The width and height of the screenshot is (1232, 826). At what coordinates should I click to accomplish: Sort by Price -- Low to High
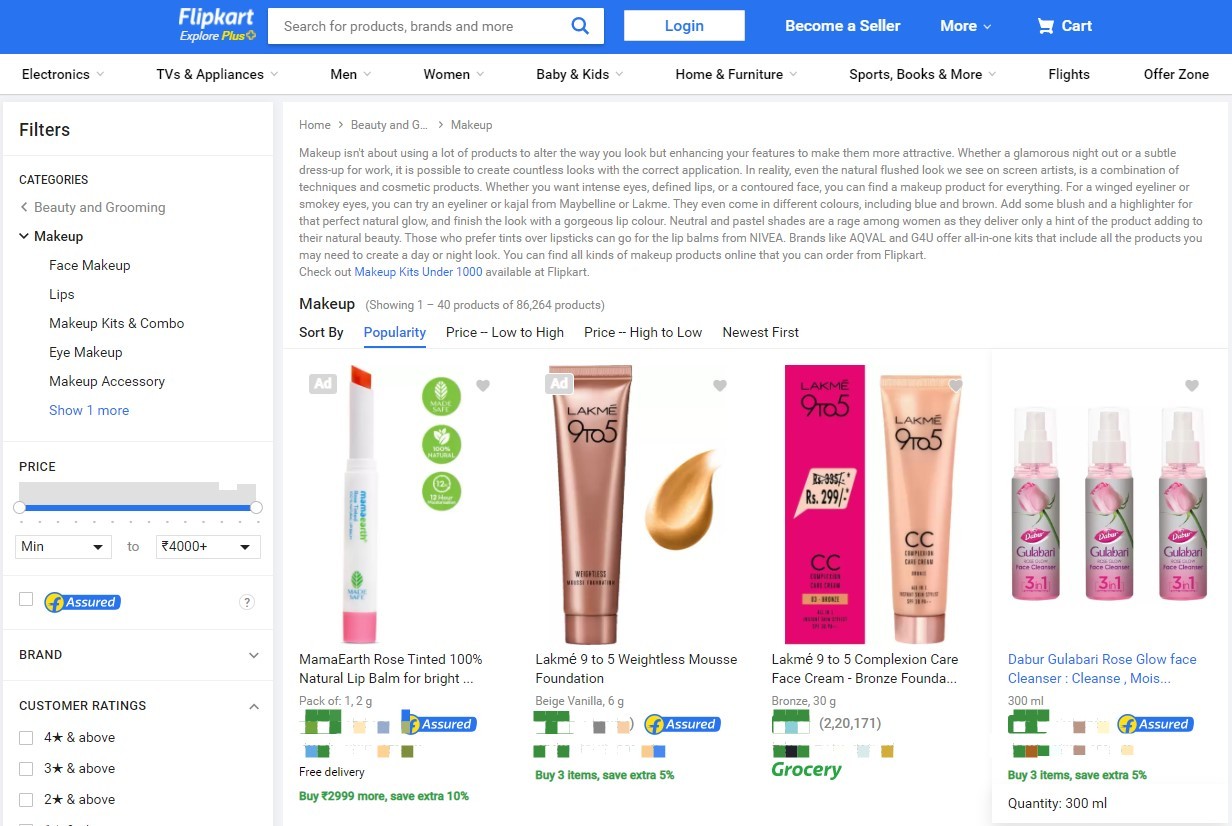(505, 332)
